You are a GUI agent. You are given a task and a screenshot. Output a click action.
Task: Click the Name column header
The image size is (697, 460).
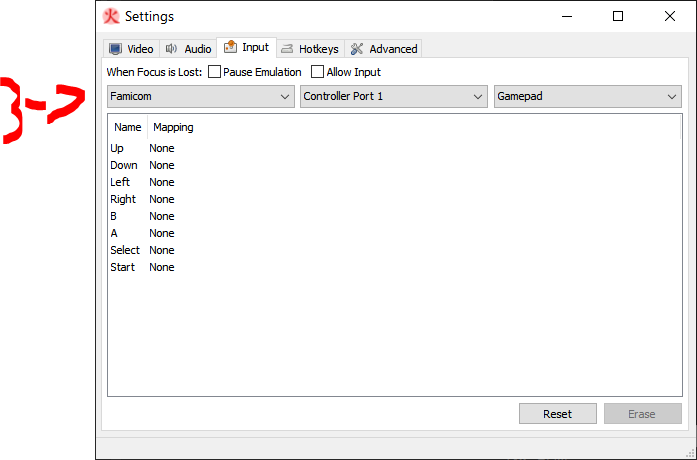coord(127,127)
